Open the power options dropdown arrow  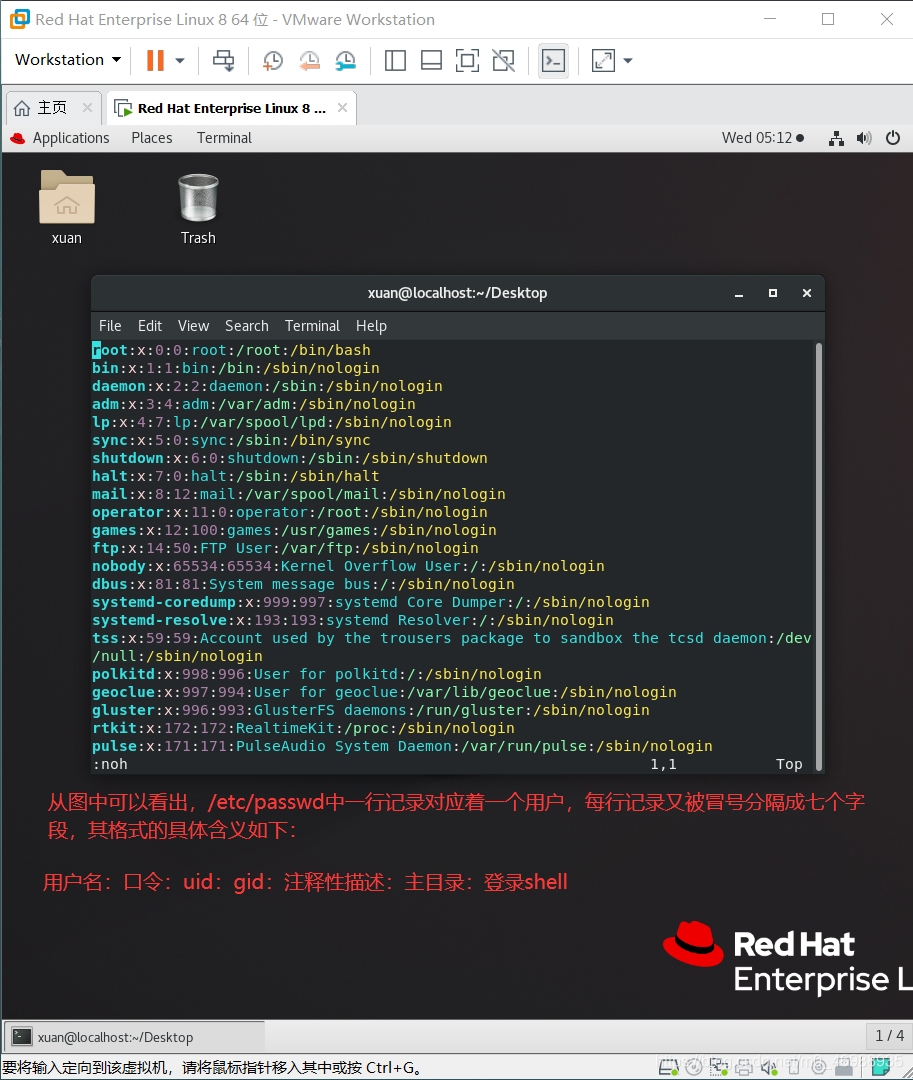pos(180,61)
